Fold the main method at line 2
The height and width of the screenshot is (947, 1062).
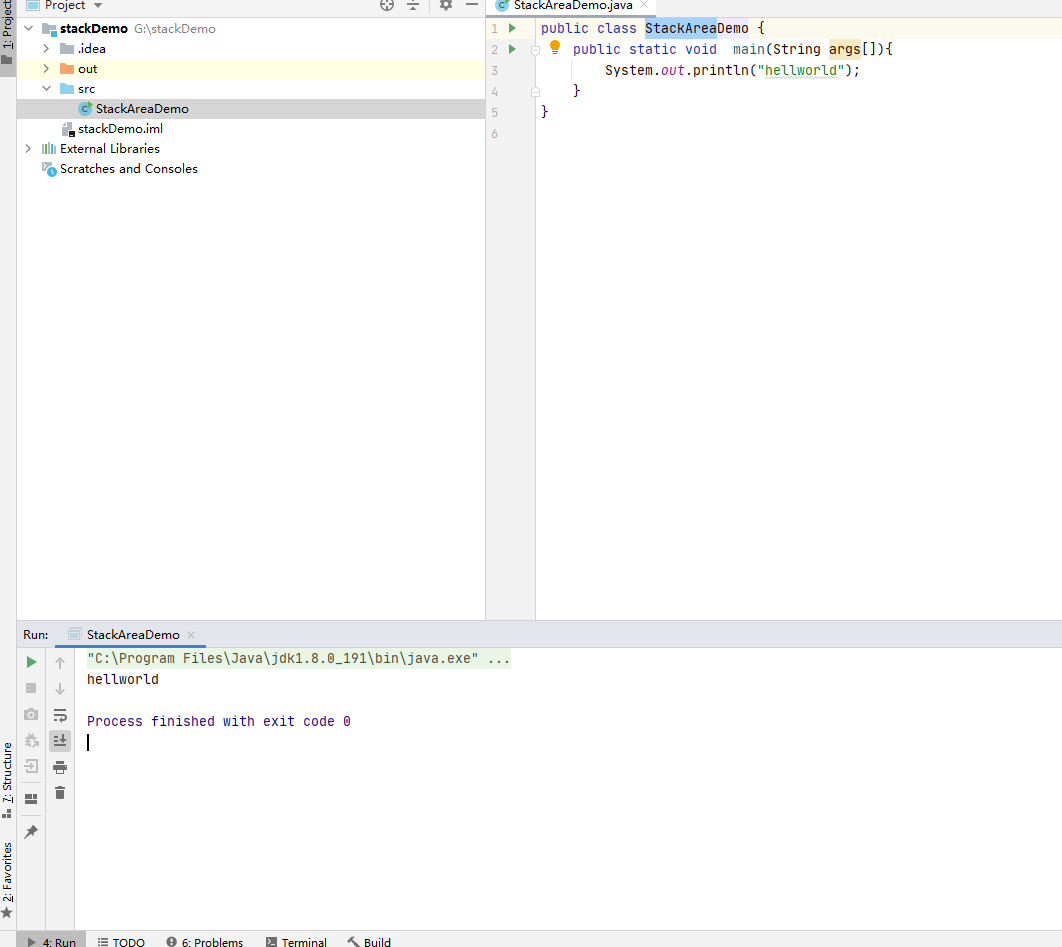(x=535, y=50)
